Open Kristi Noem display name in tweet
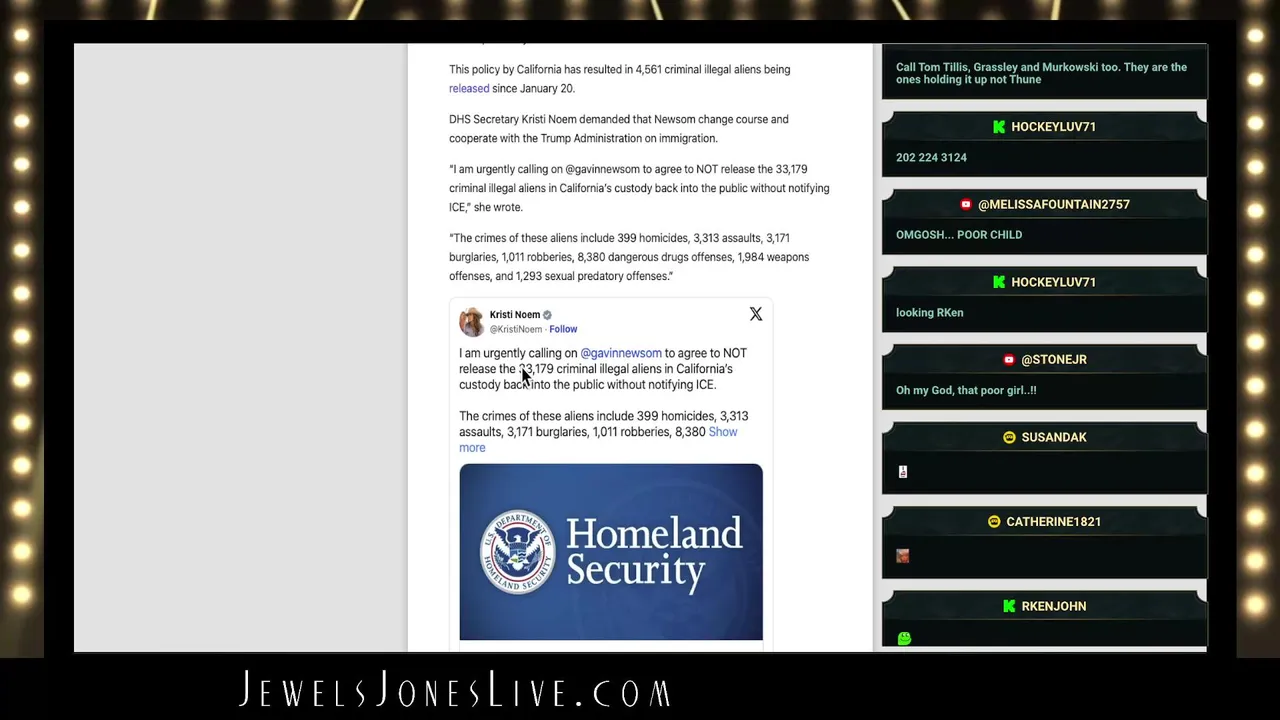 click(x=515, y=315)
